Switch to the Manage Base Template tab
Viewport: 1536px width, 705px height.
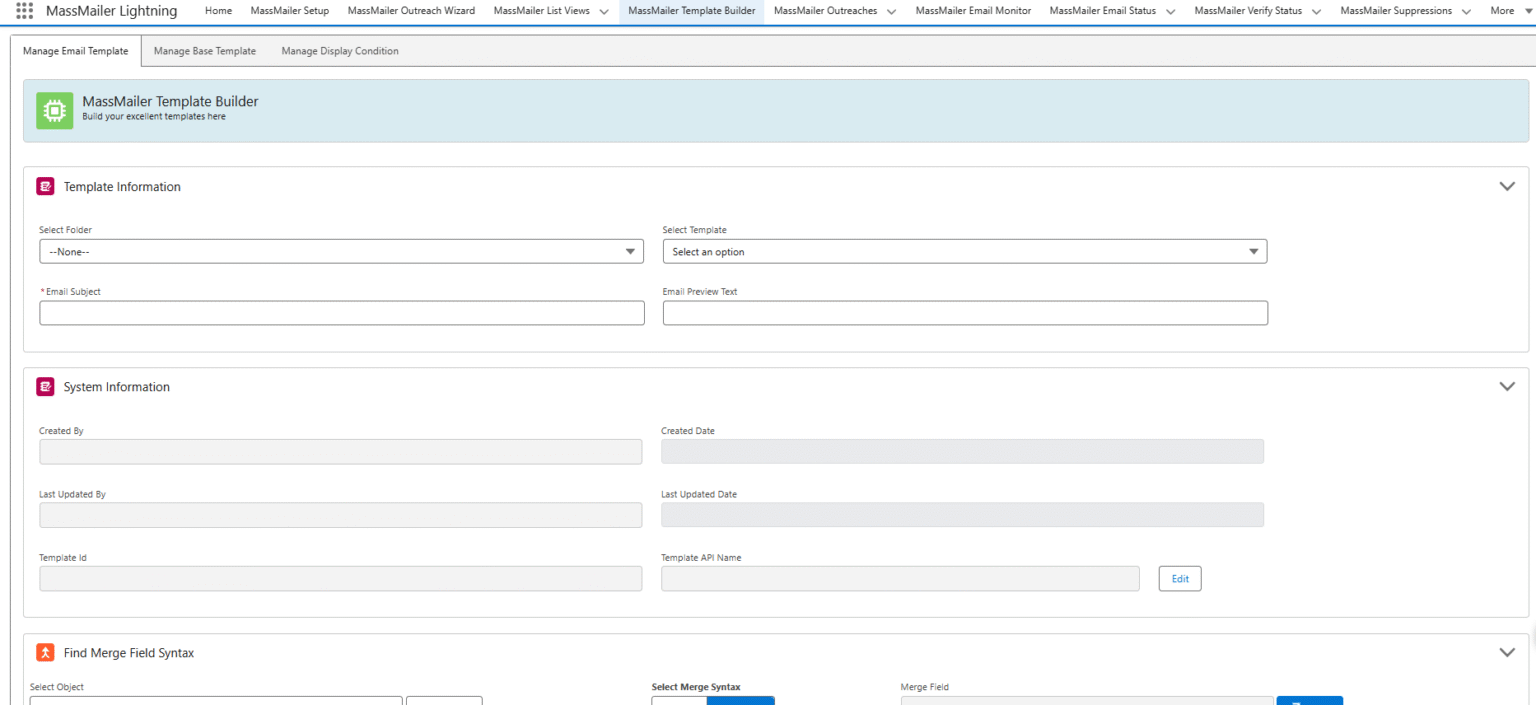pyautogui.click(x=204, y=50)
